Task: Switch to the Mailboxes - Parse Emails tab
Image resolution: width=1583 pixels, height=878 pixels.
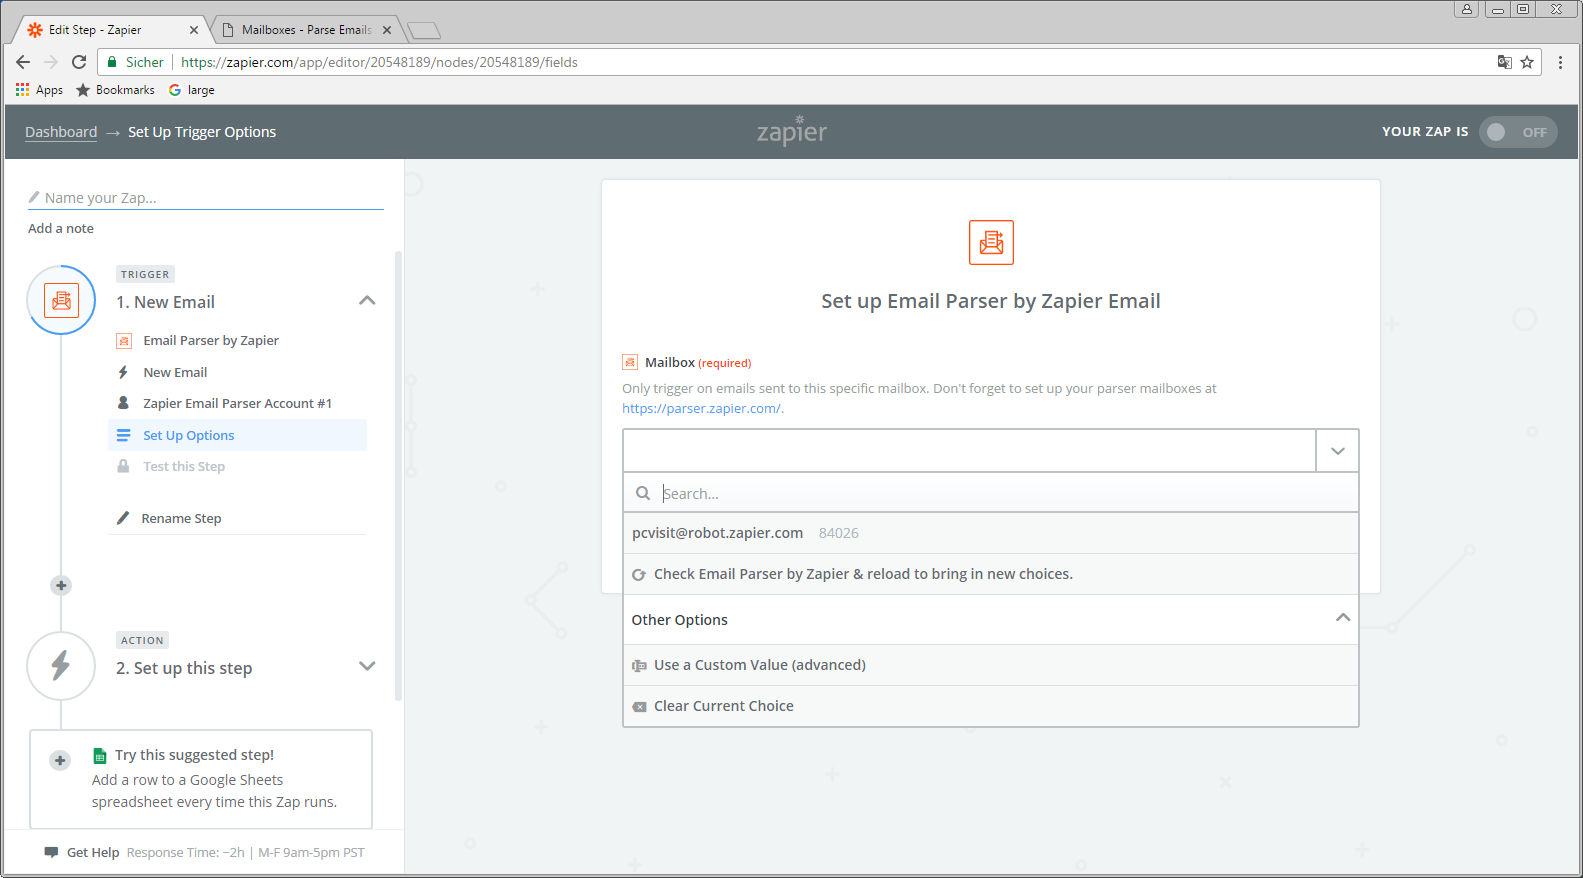Action: tap(306, 30)
